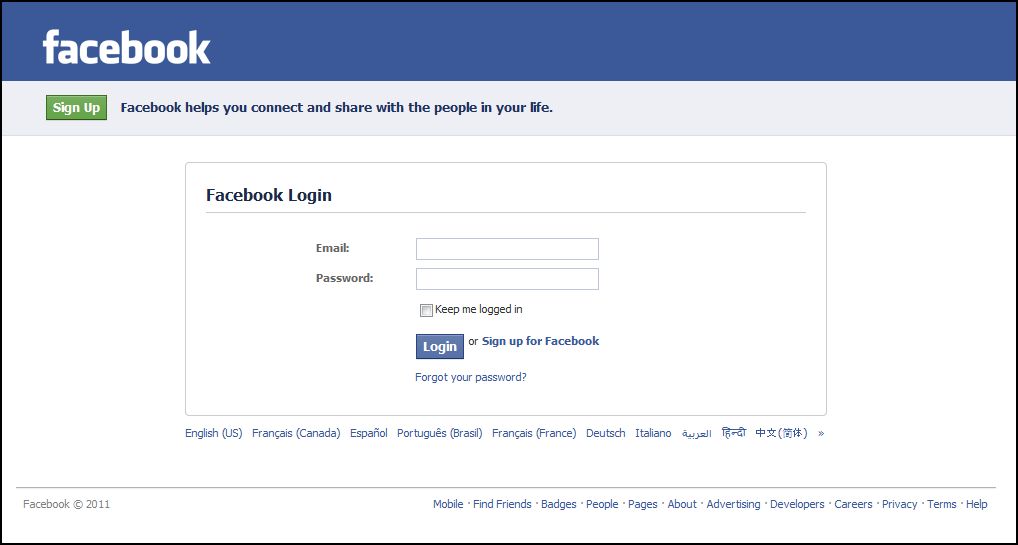Select the Arabic language link

point(697,434)
